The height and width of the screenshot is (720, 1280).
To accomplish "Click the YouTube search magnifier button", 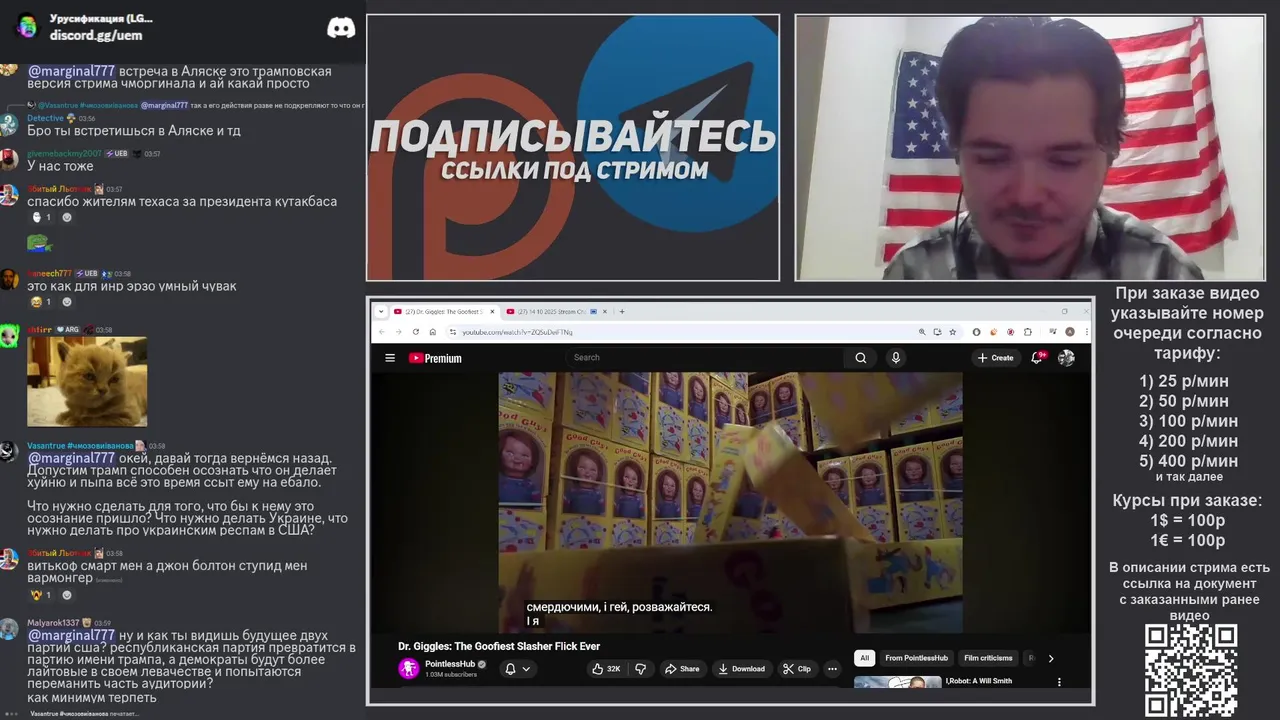I will click(x=860, y=358).
